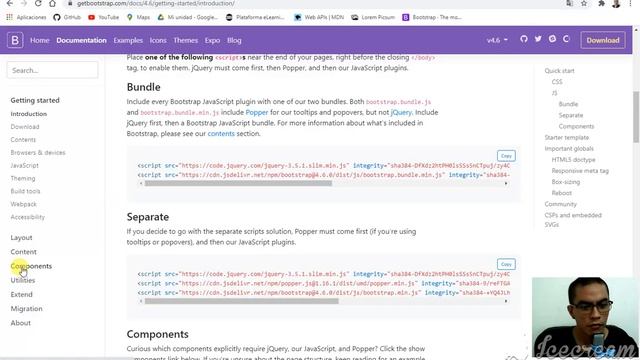This screenshot has width=640, height=360.
Task: Jump to Reboot in table of contents
Action: coord(562,193)
